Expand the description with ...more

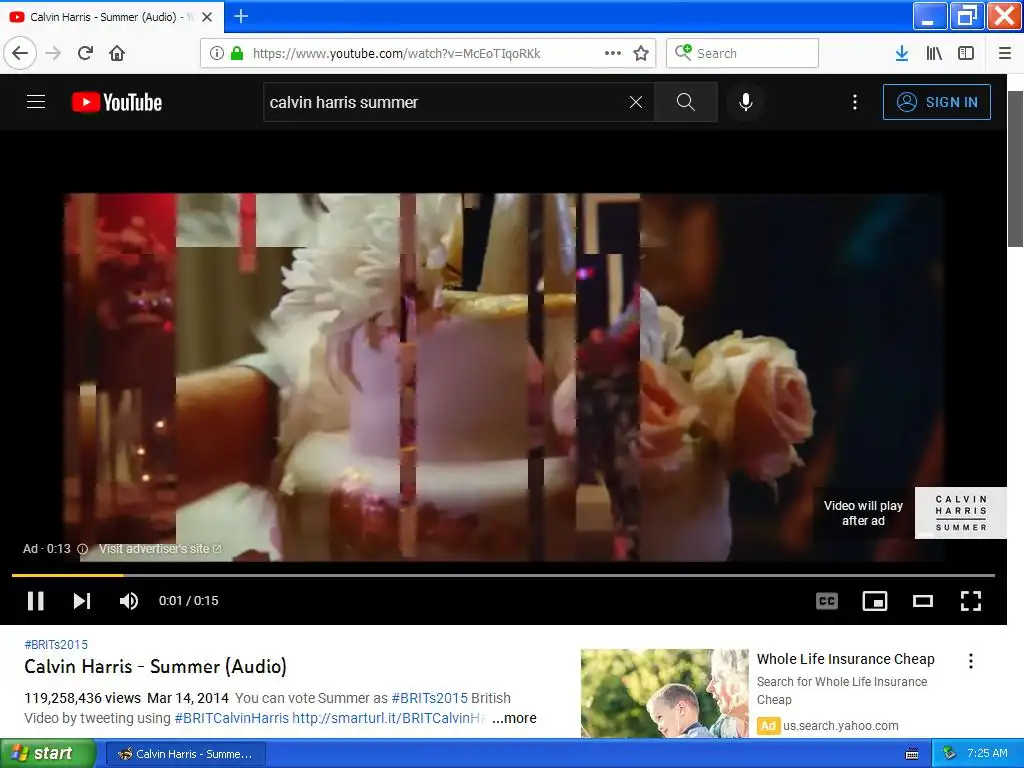pyautogui.click(x=514, y=718)
